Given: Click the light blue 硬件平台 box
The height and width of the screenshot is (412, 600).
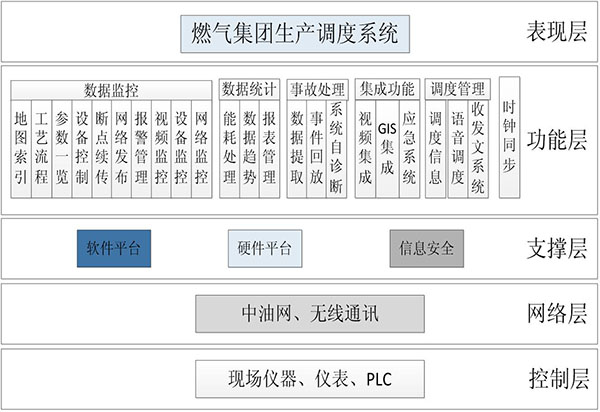Looking at the screenshot, I should [x=265, y=248].
